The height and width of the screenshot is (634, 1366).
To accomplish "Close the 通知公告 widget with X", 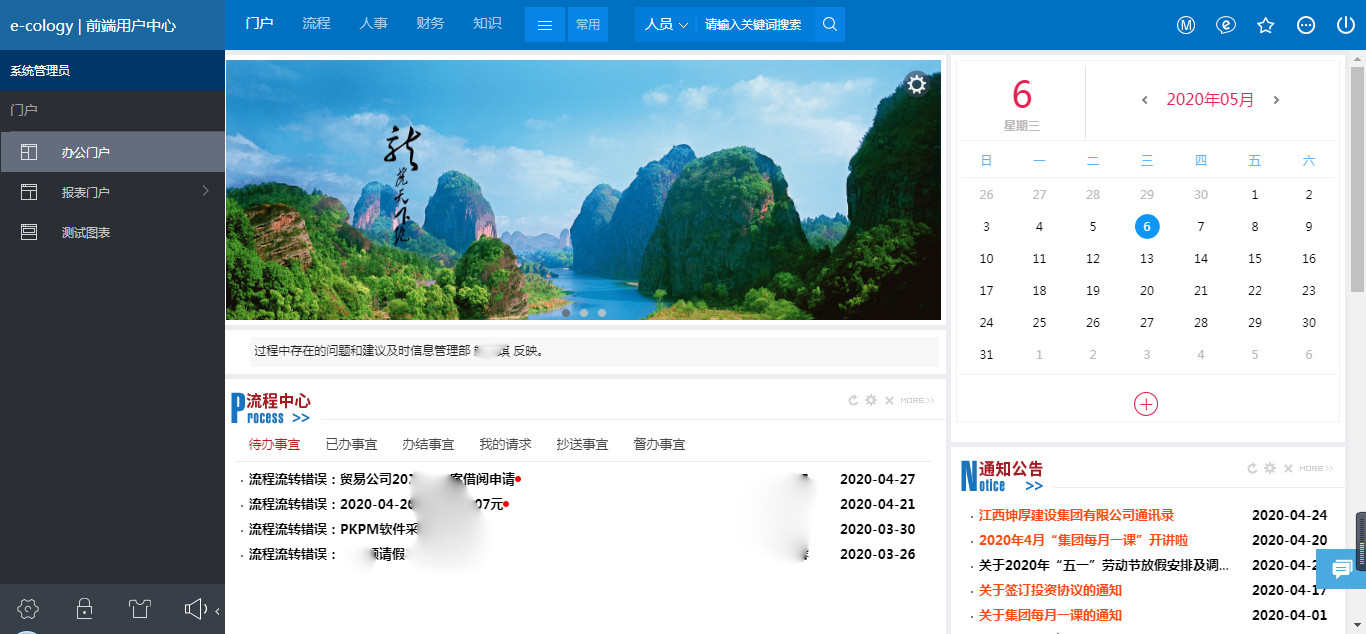I will tap(1288, 468).
